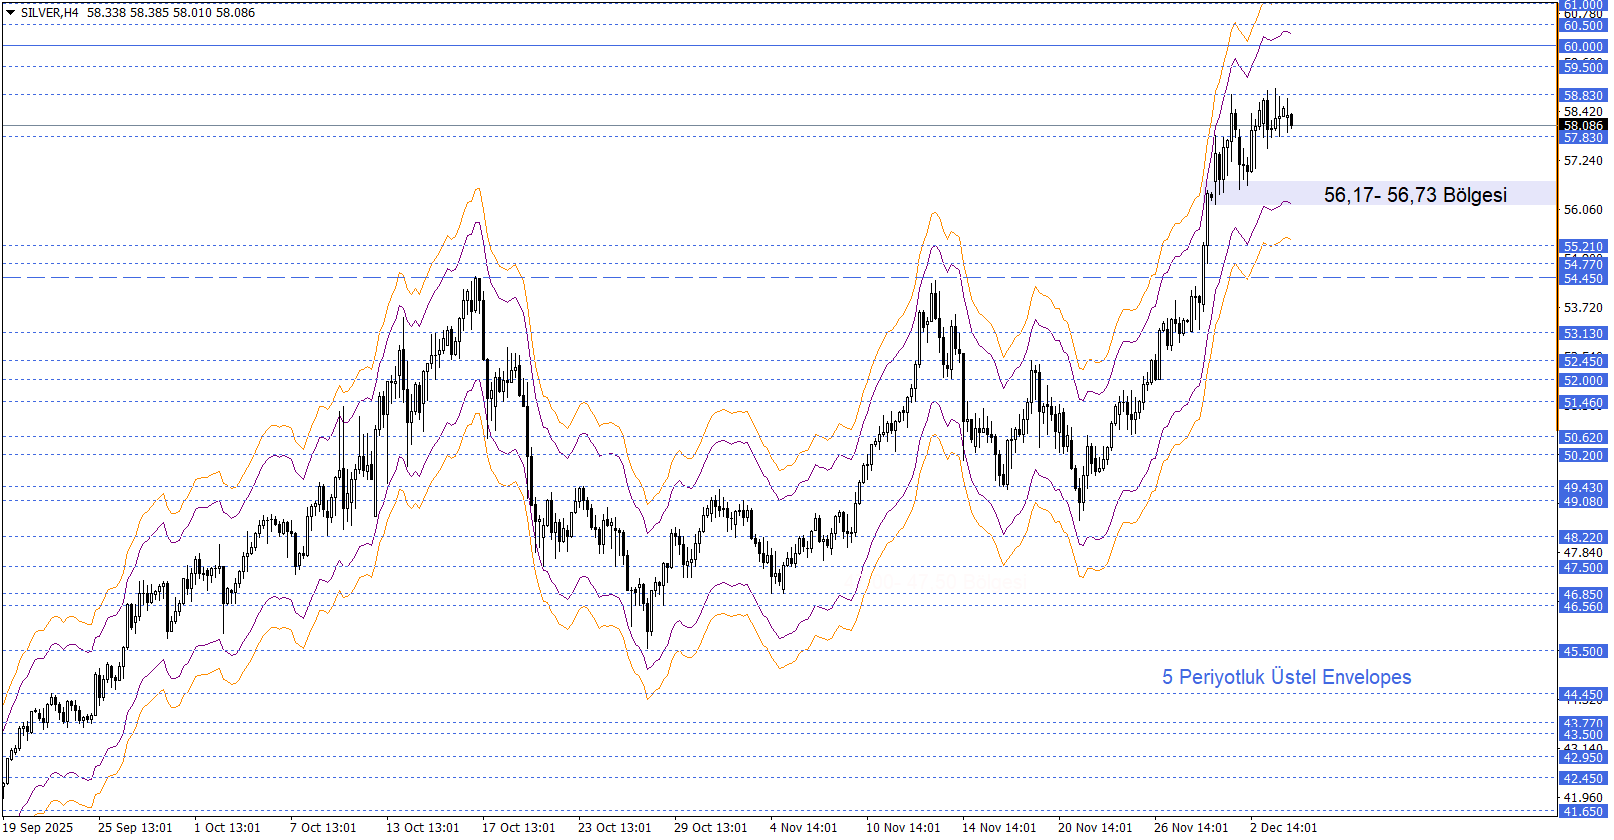Select the '5 Periyotluk Üstel Envelopes' text
Screen dimensions: 1614x840
[1286, 677]
